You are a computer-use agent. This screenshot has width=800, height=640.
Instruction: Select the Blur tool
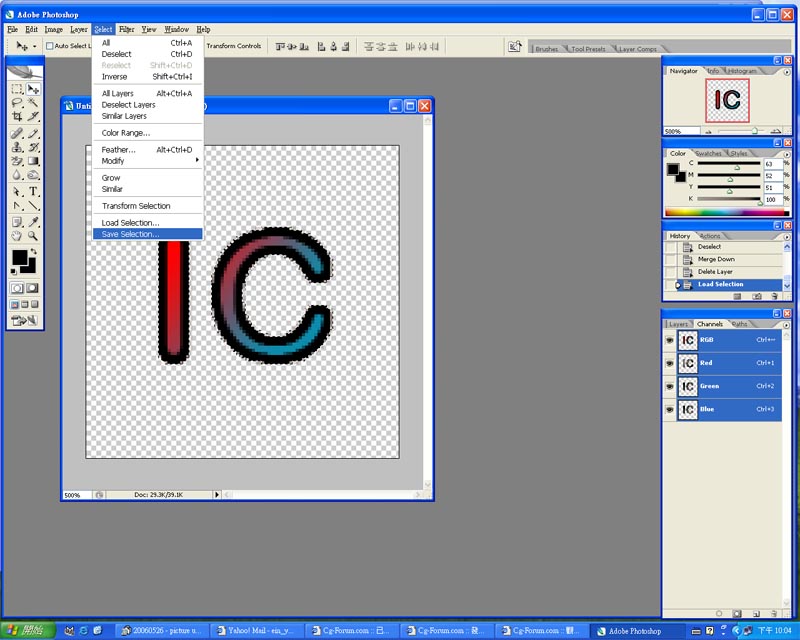point(17,175)
